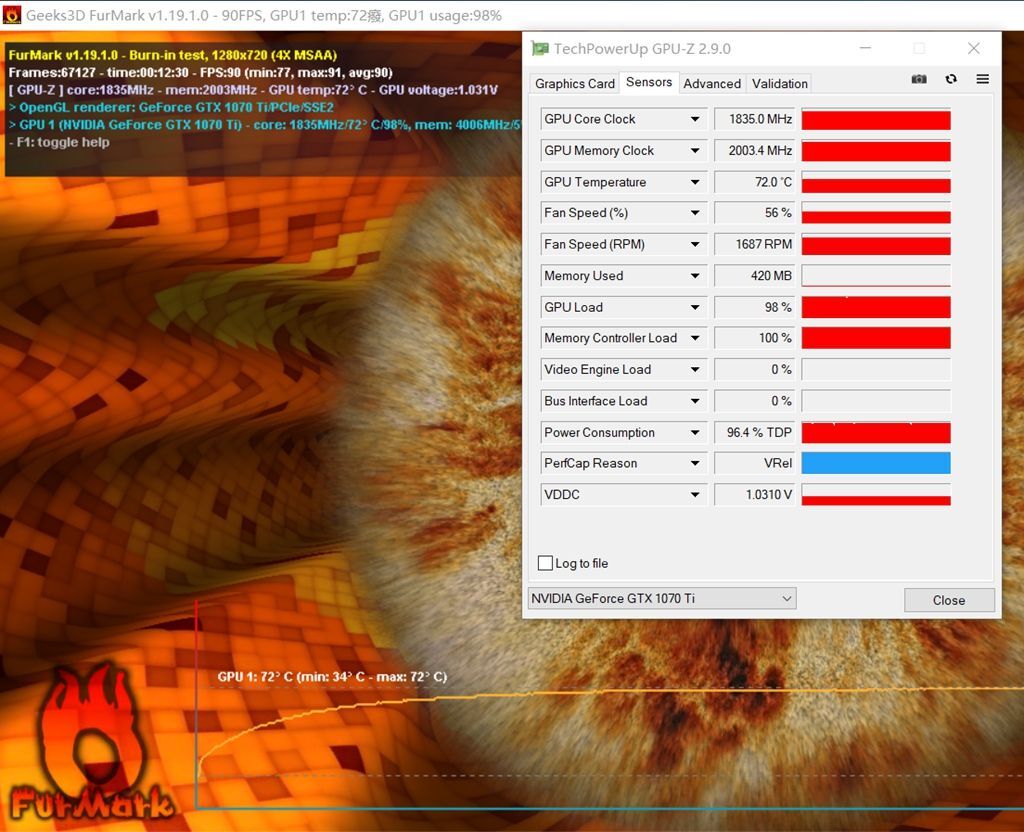Click the Power Consumption history graph
Image resolution: width=1024 pixels, height=832 pixels.
point(876,432)
